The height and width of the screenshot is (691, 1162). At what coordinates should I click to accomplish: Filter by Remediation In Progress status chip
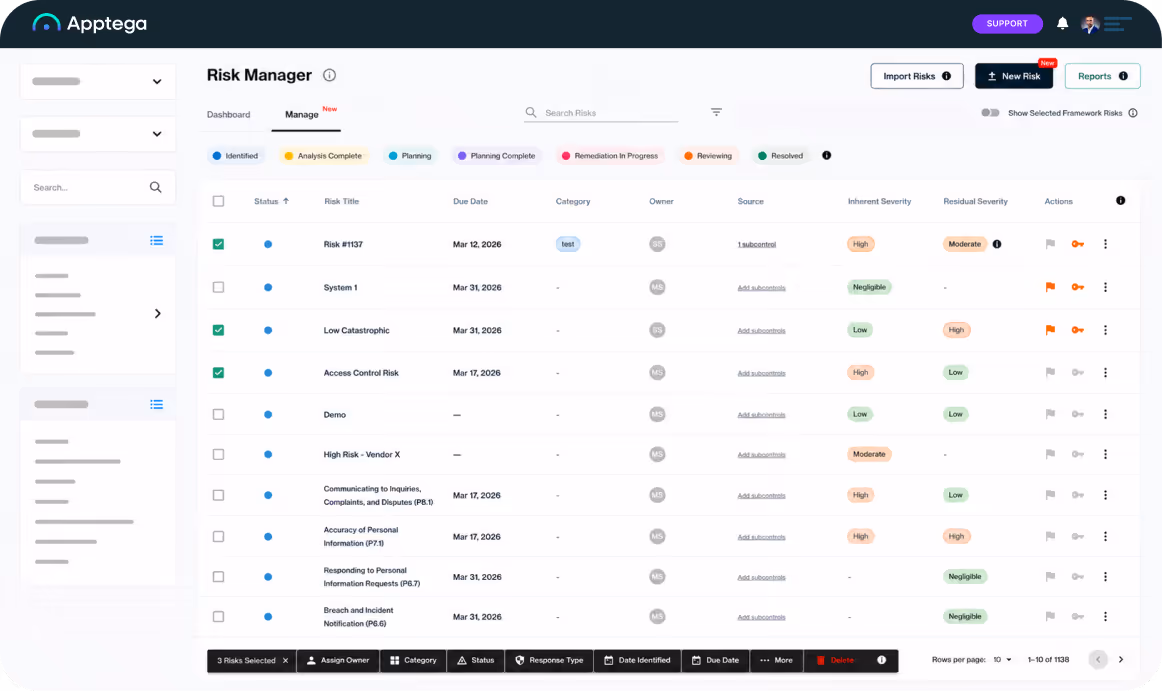coord(609,156)
